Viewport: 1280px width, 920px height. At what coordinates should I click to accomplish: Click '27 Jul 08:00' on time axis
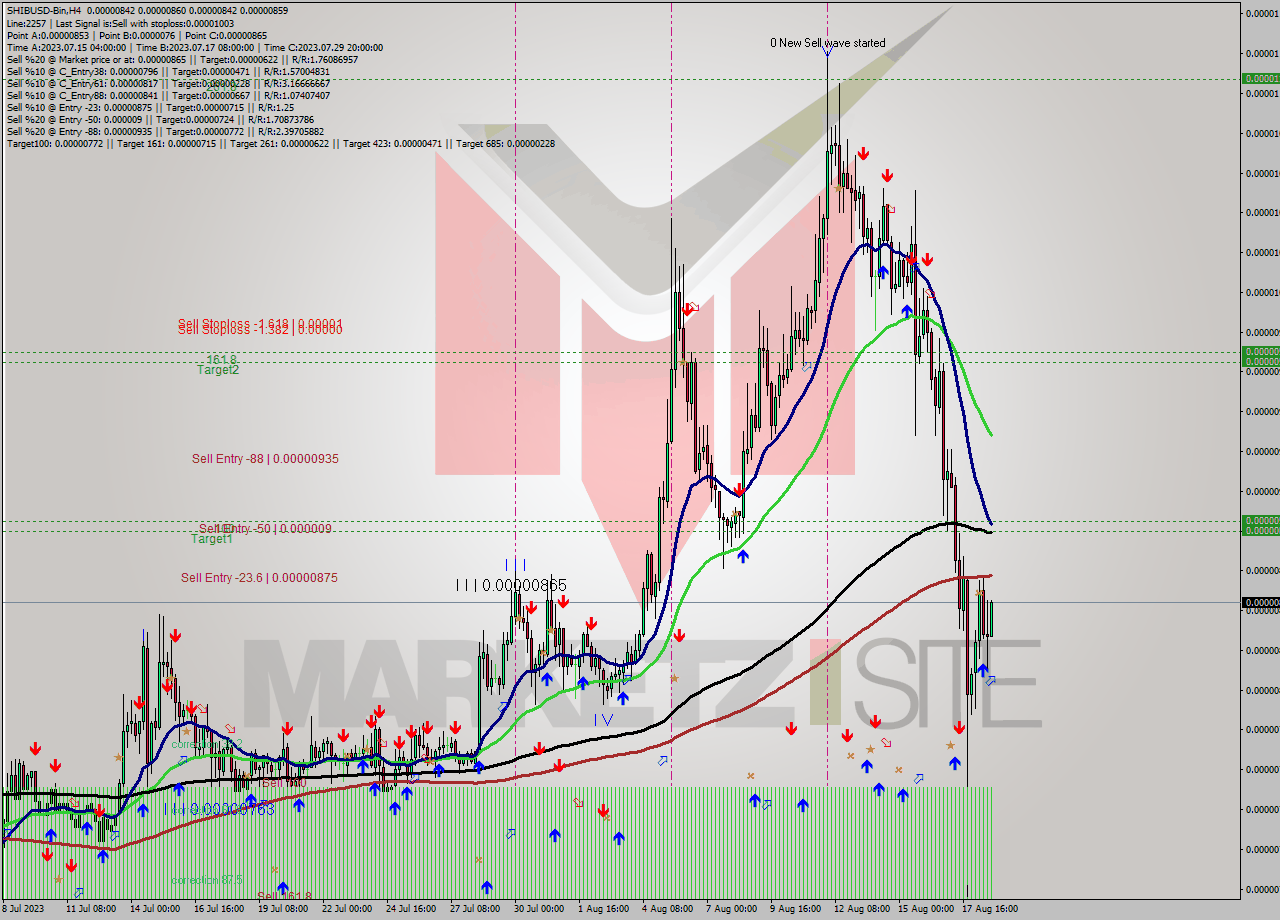(x=475, y=909)
